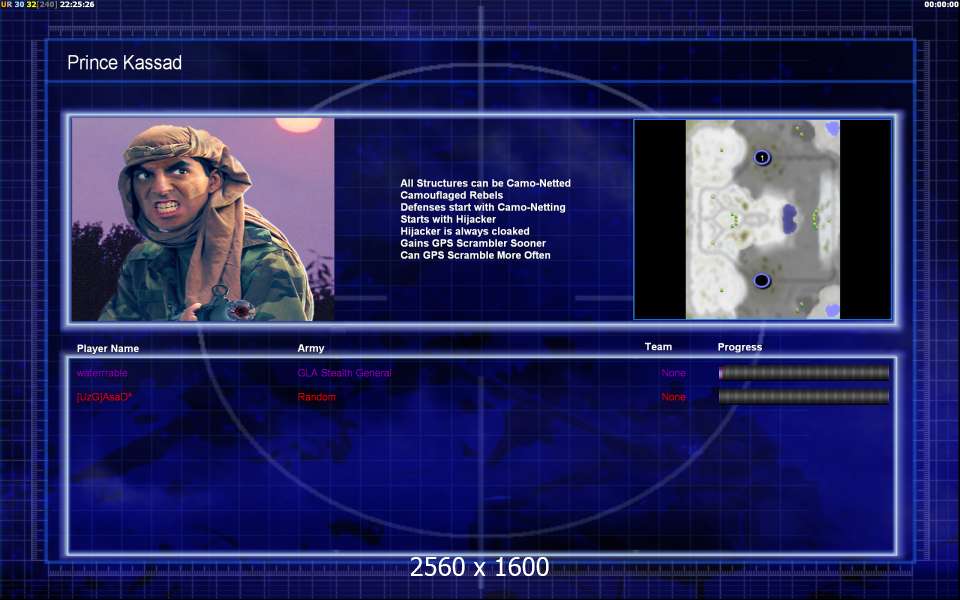Click the 'Prince Kassad' title
Screen dimensions: 960x600
124,62
